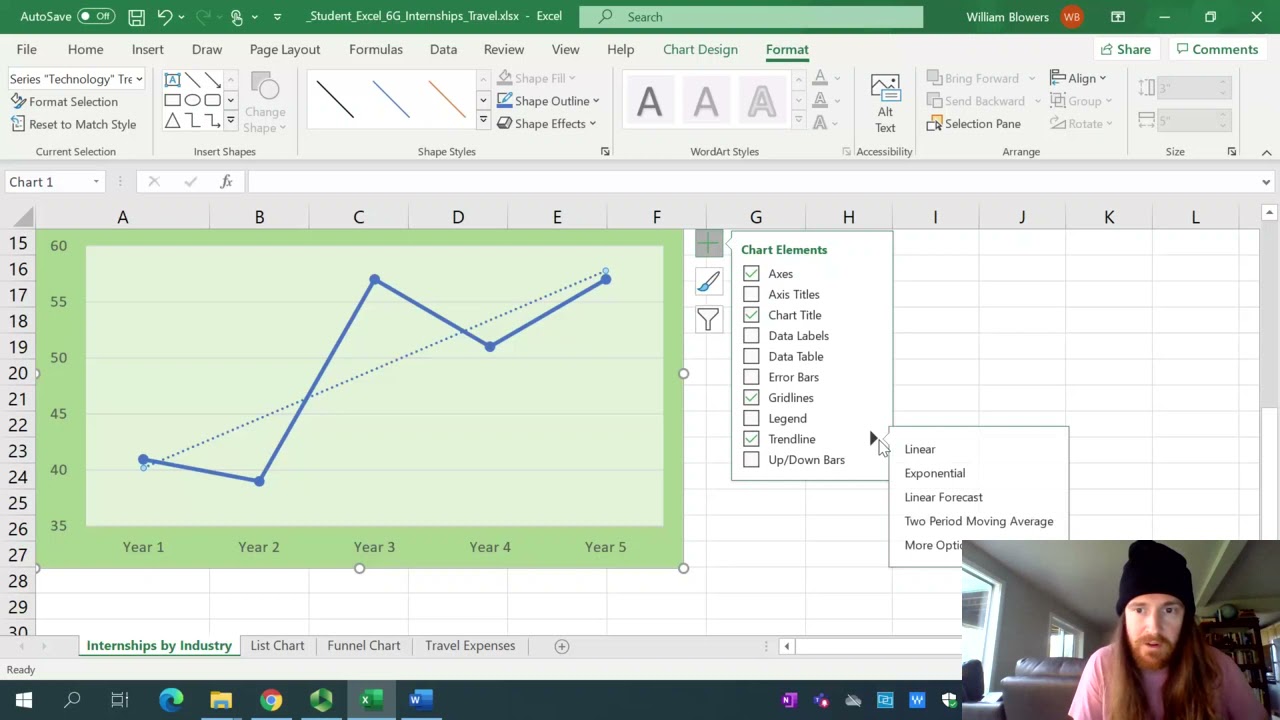Open the Chart Design tab
Screen dimensions: 1280x720
(x=700, y=49)
